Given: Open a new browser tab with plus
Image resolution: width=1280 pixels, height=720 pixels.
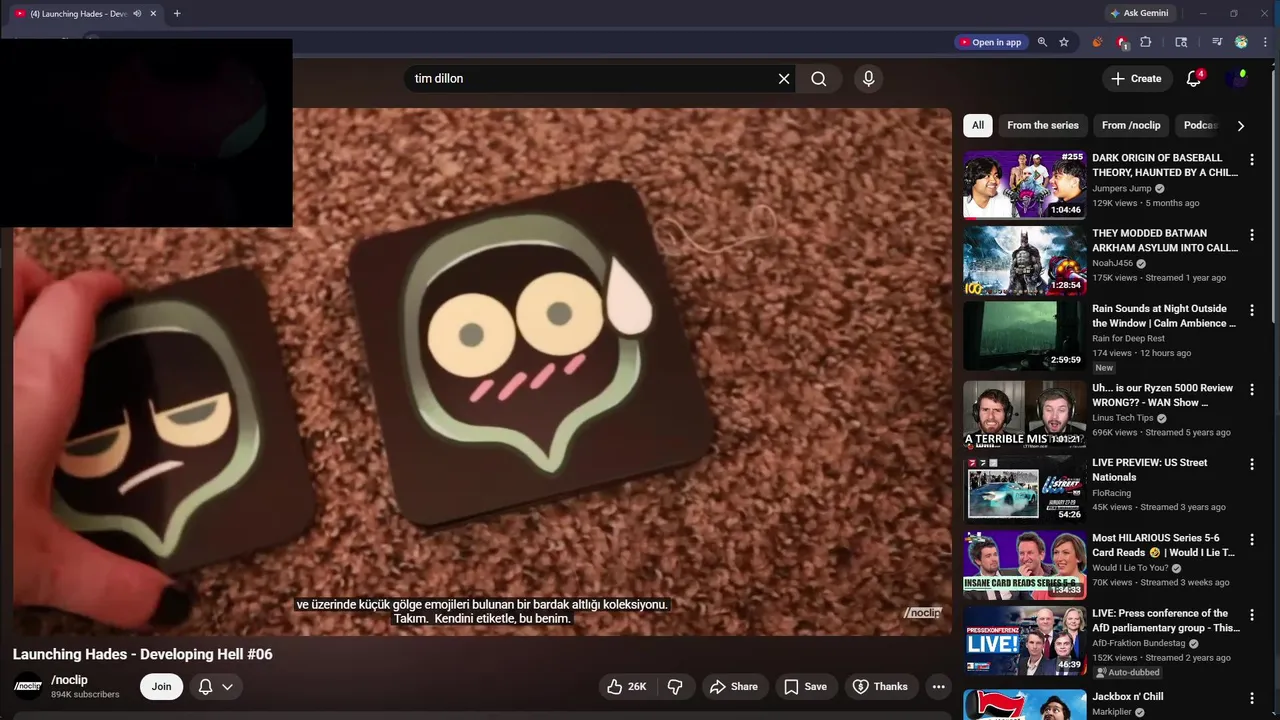Looking at the screenshot, I should click(177, 14).
